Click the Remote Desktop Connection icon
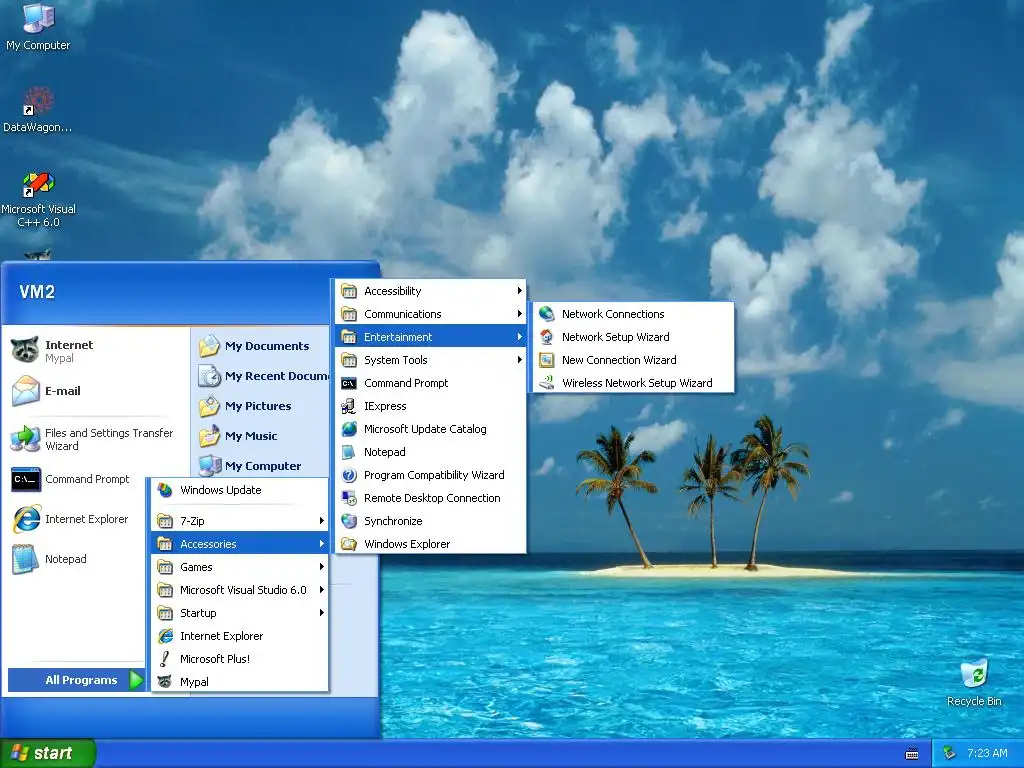The width and height of the screenshot is (1024, 768). 349,498
